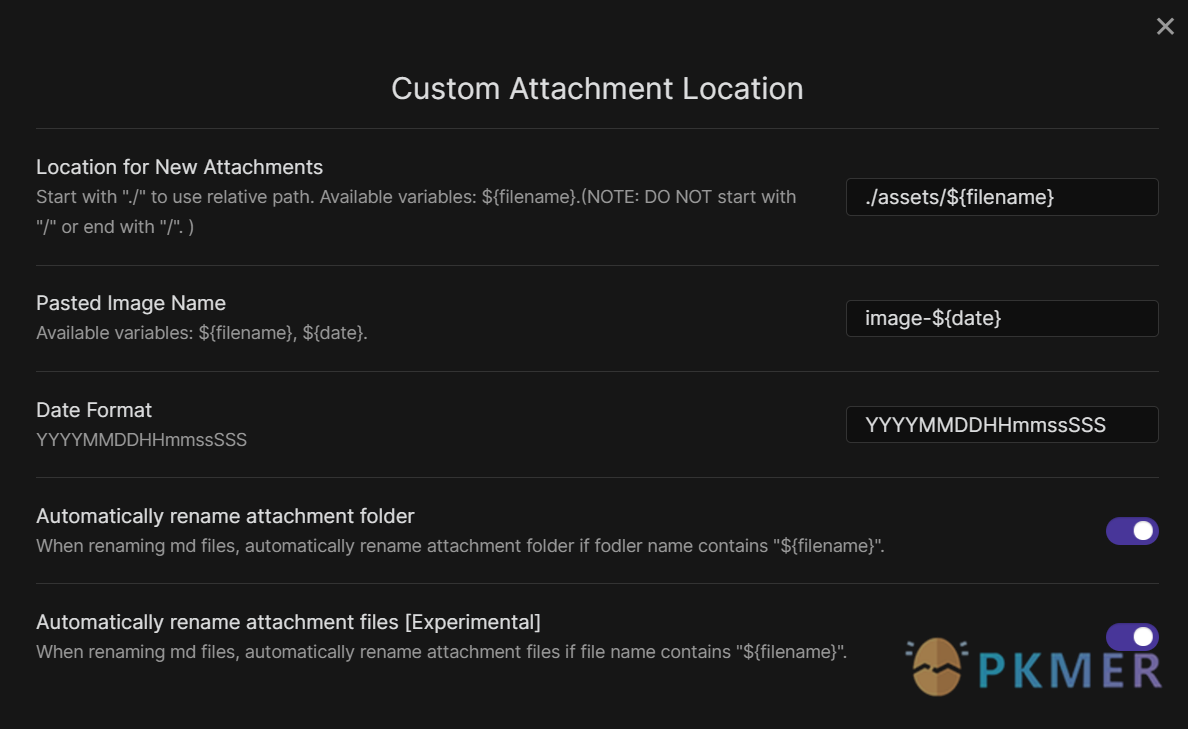This screenshot has height=729, width=1188.
Task: Click inside the YYYYMMDDHHmmssSSS format box
Action: 1001,424
